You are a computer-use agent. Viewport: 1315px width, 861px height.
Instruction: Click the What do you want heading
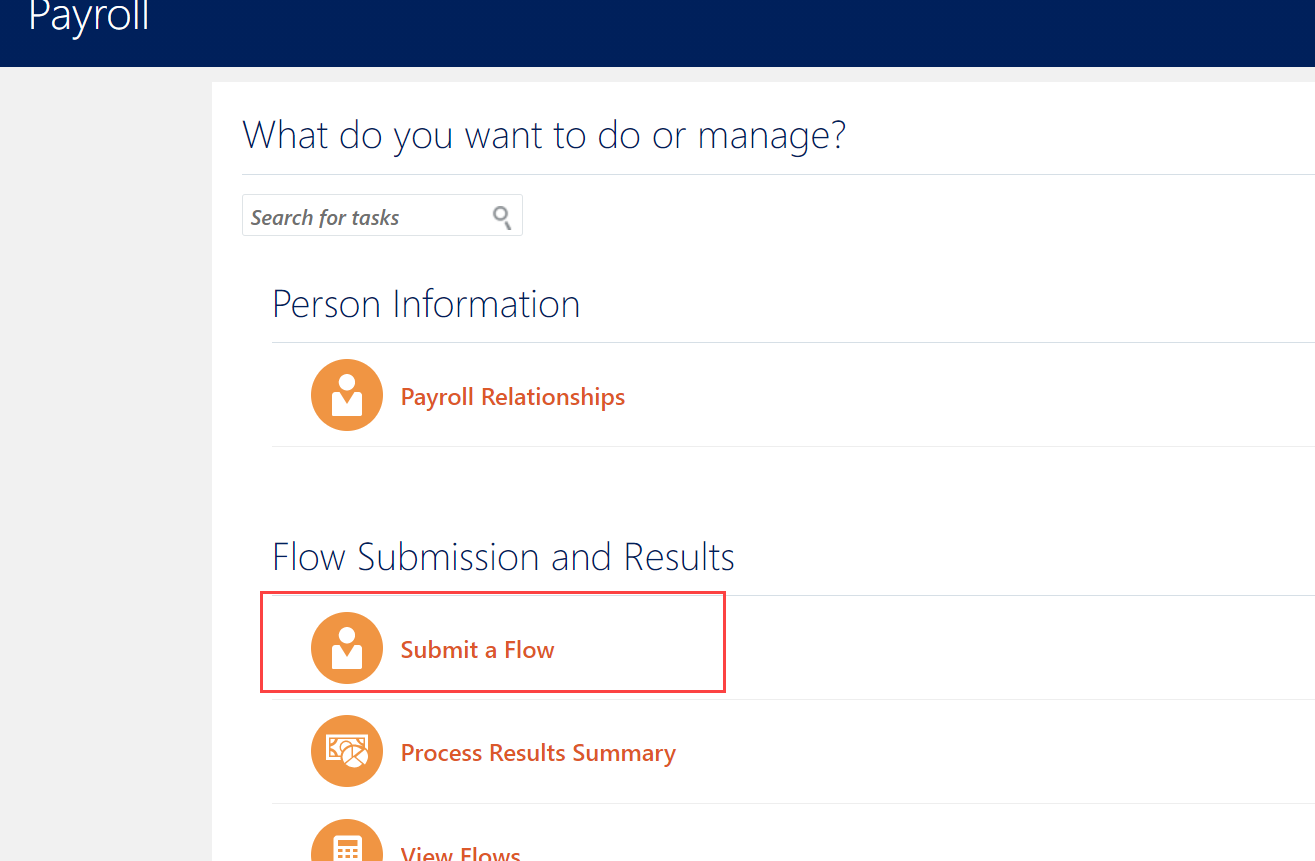coord(543,134)
